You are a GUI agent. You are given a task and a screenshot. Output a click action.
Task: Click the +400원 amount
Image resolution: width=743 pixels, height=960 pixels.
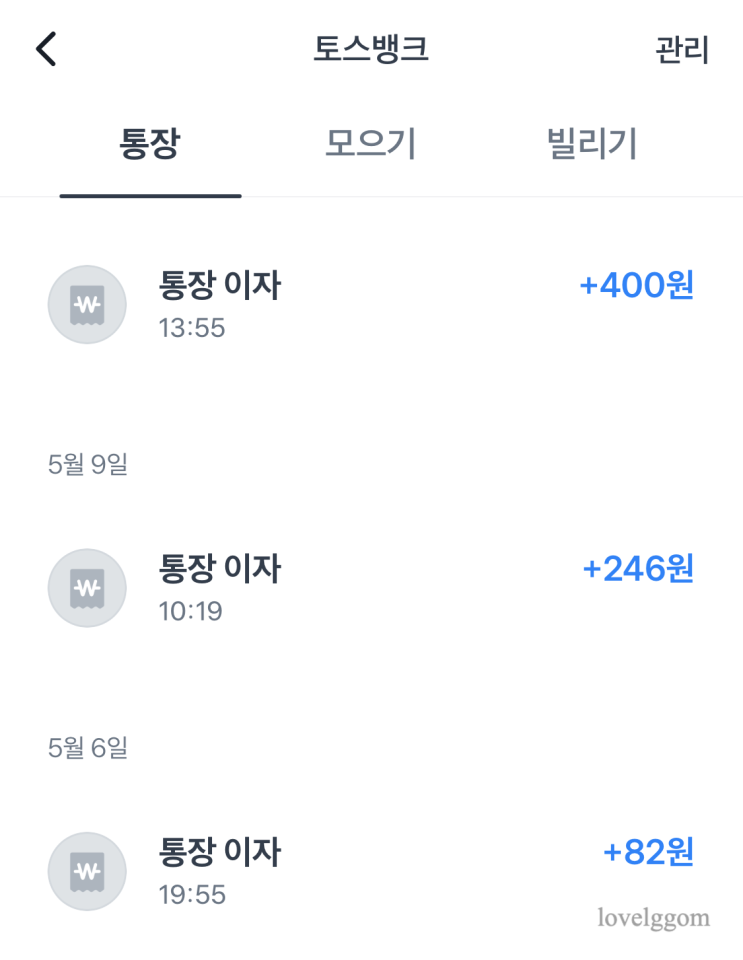point(636,286)
